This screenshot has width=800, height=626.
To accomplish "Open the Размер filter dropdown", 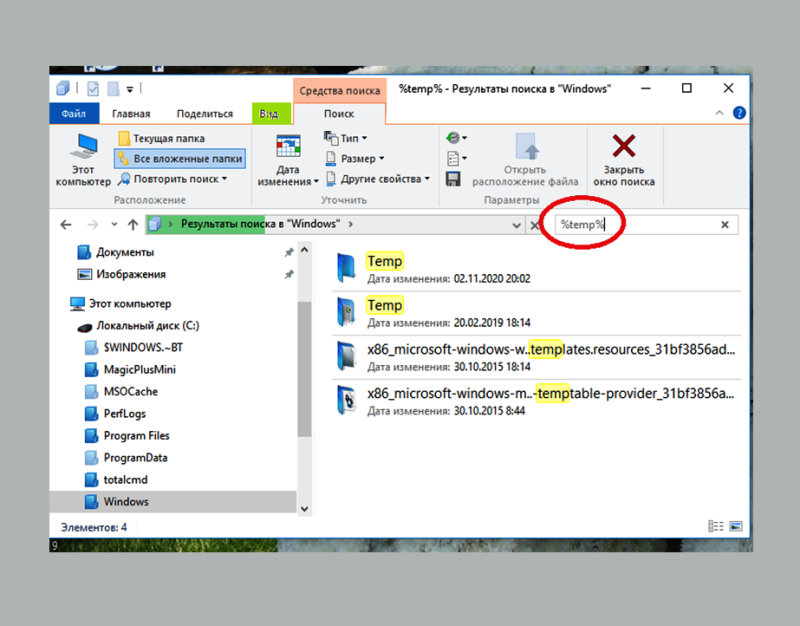I will [352, 158].
